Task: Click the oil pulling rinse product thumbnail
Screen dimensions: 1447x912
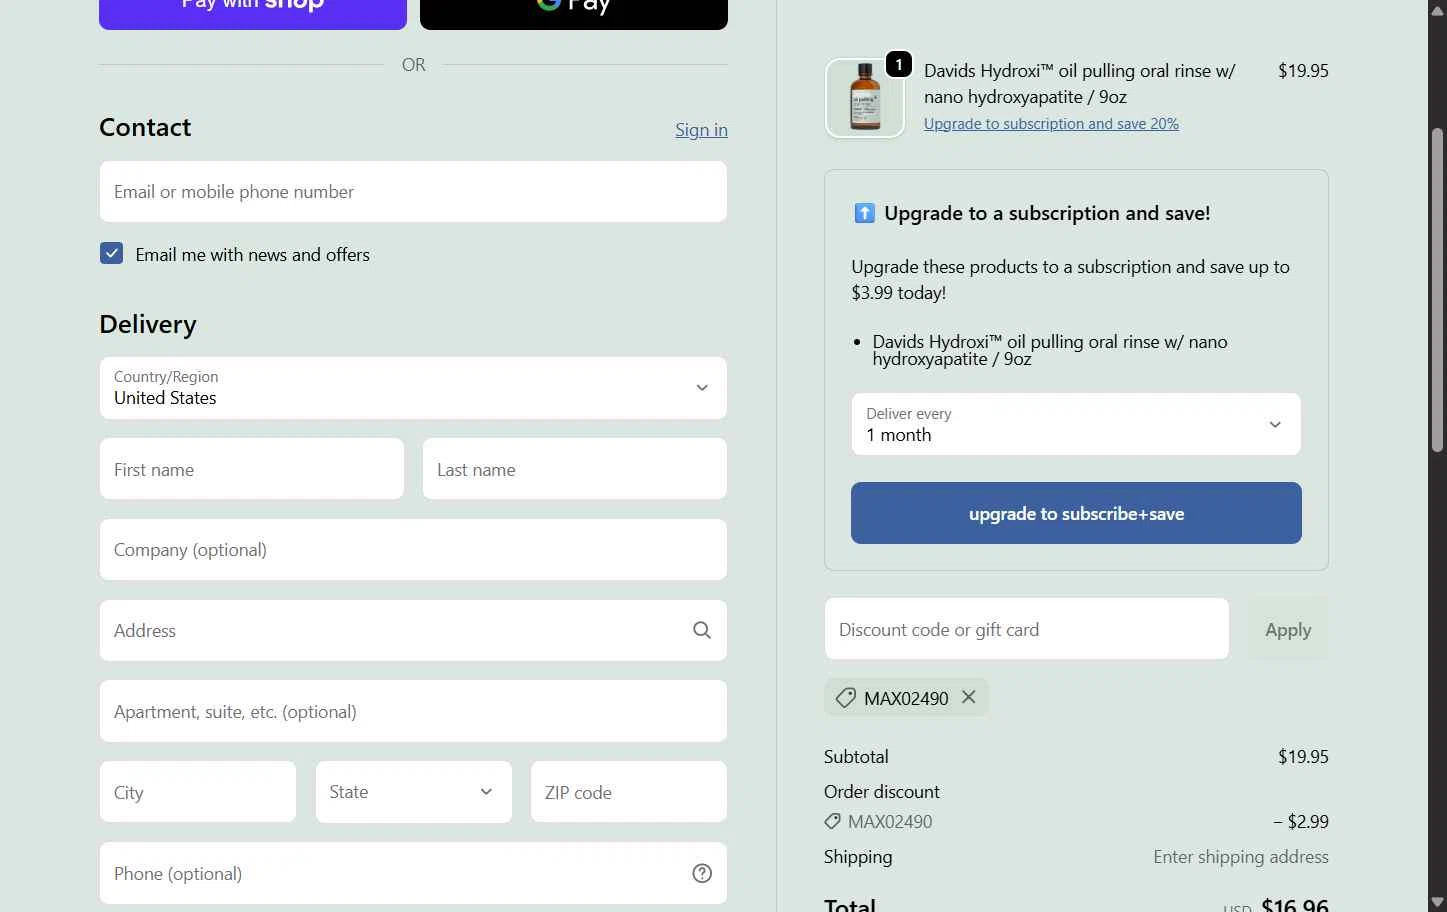Action: click(x=865, y=98)
